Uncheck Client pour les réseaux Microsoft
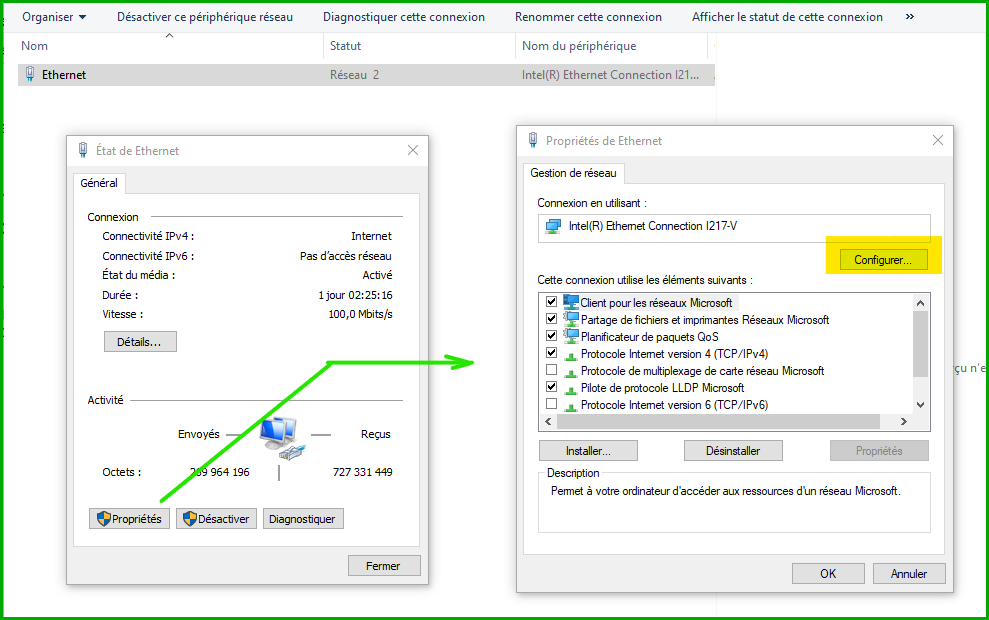This screenshot has width=989, height=620. pyautogui.click(x=551, y=302)
